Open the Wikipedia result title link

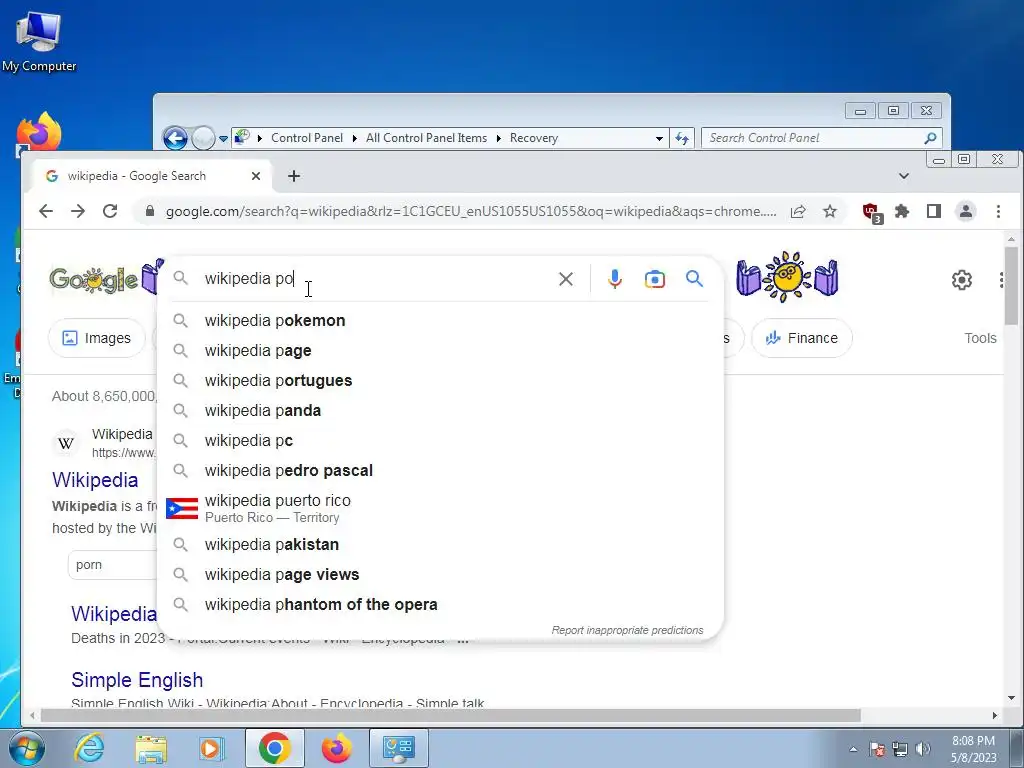pos(95,480)
